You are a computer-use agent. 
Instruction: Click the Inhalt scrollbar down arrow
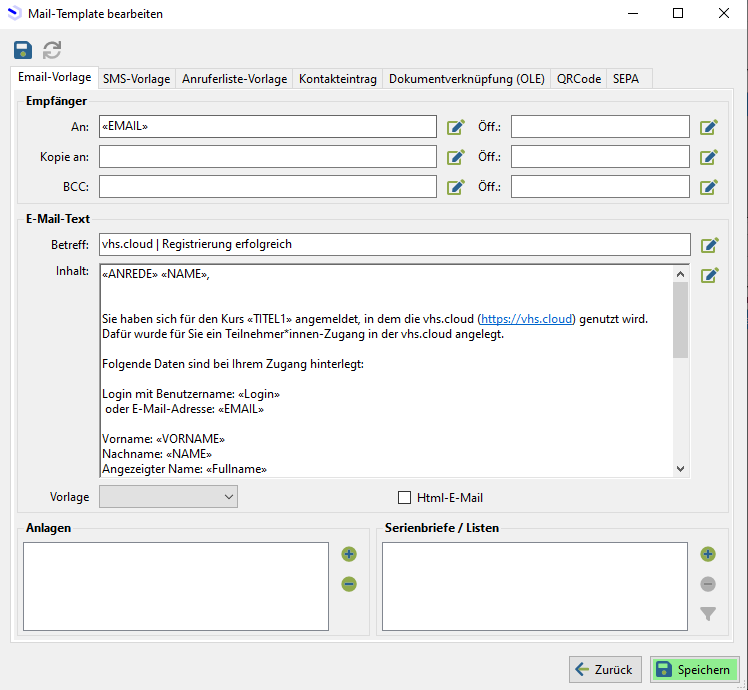(x=681, y=469)
